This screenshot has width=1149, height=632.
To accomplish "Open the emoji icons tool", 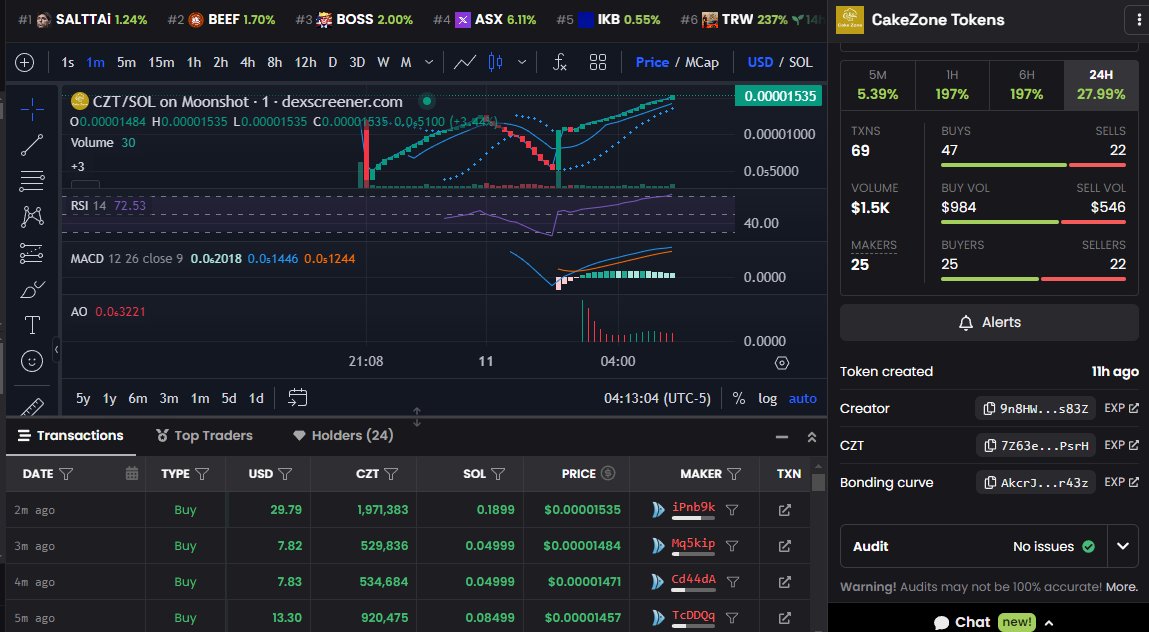I will (x=32, y=361).
